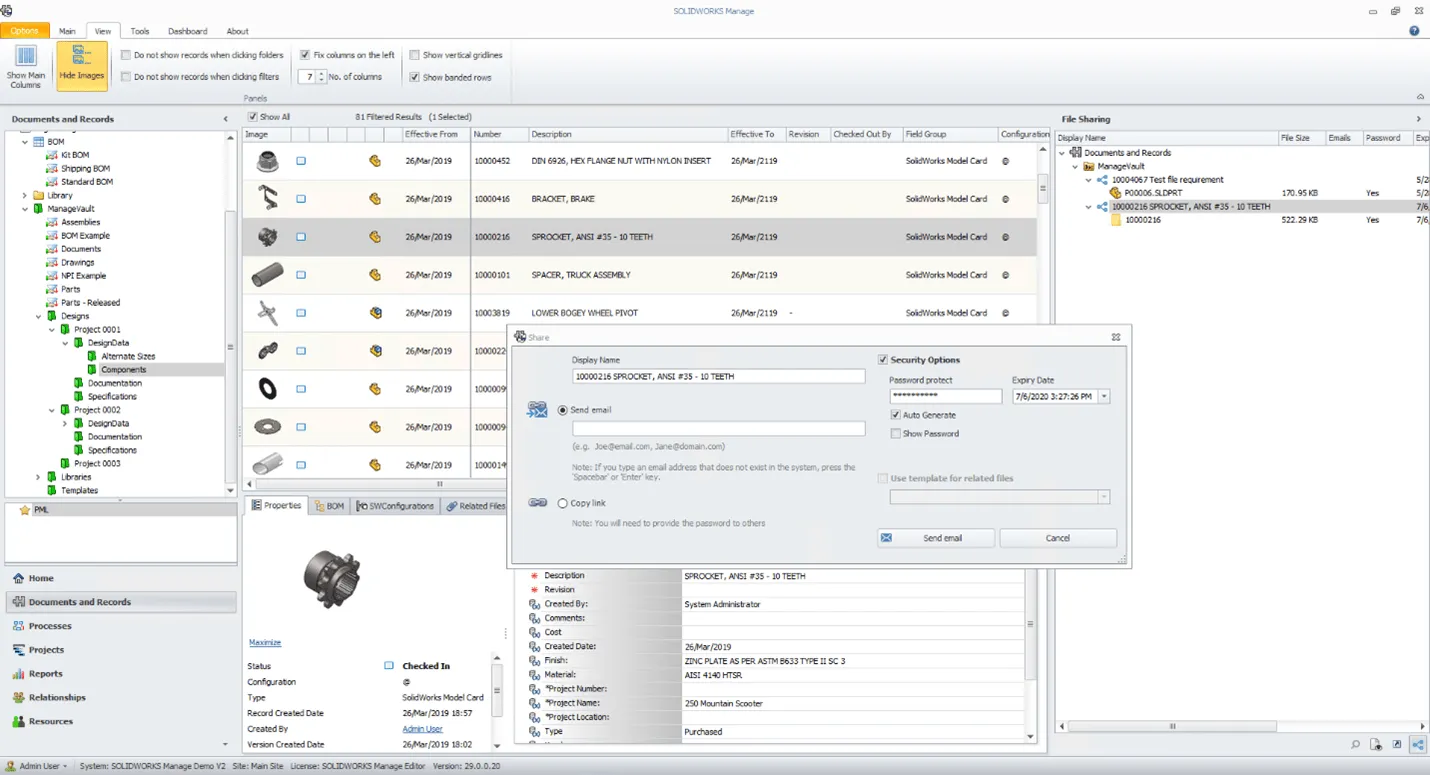1430x775 pixels.
Task: Select the Copy link radio button
Action: [561, 503]
